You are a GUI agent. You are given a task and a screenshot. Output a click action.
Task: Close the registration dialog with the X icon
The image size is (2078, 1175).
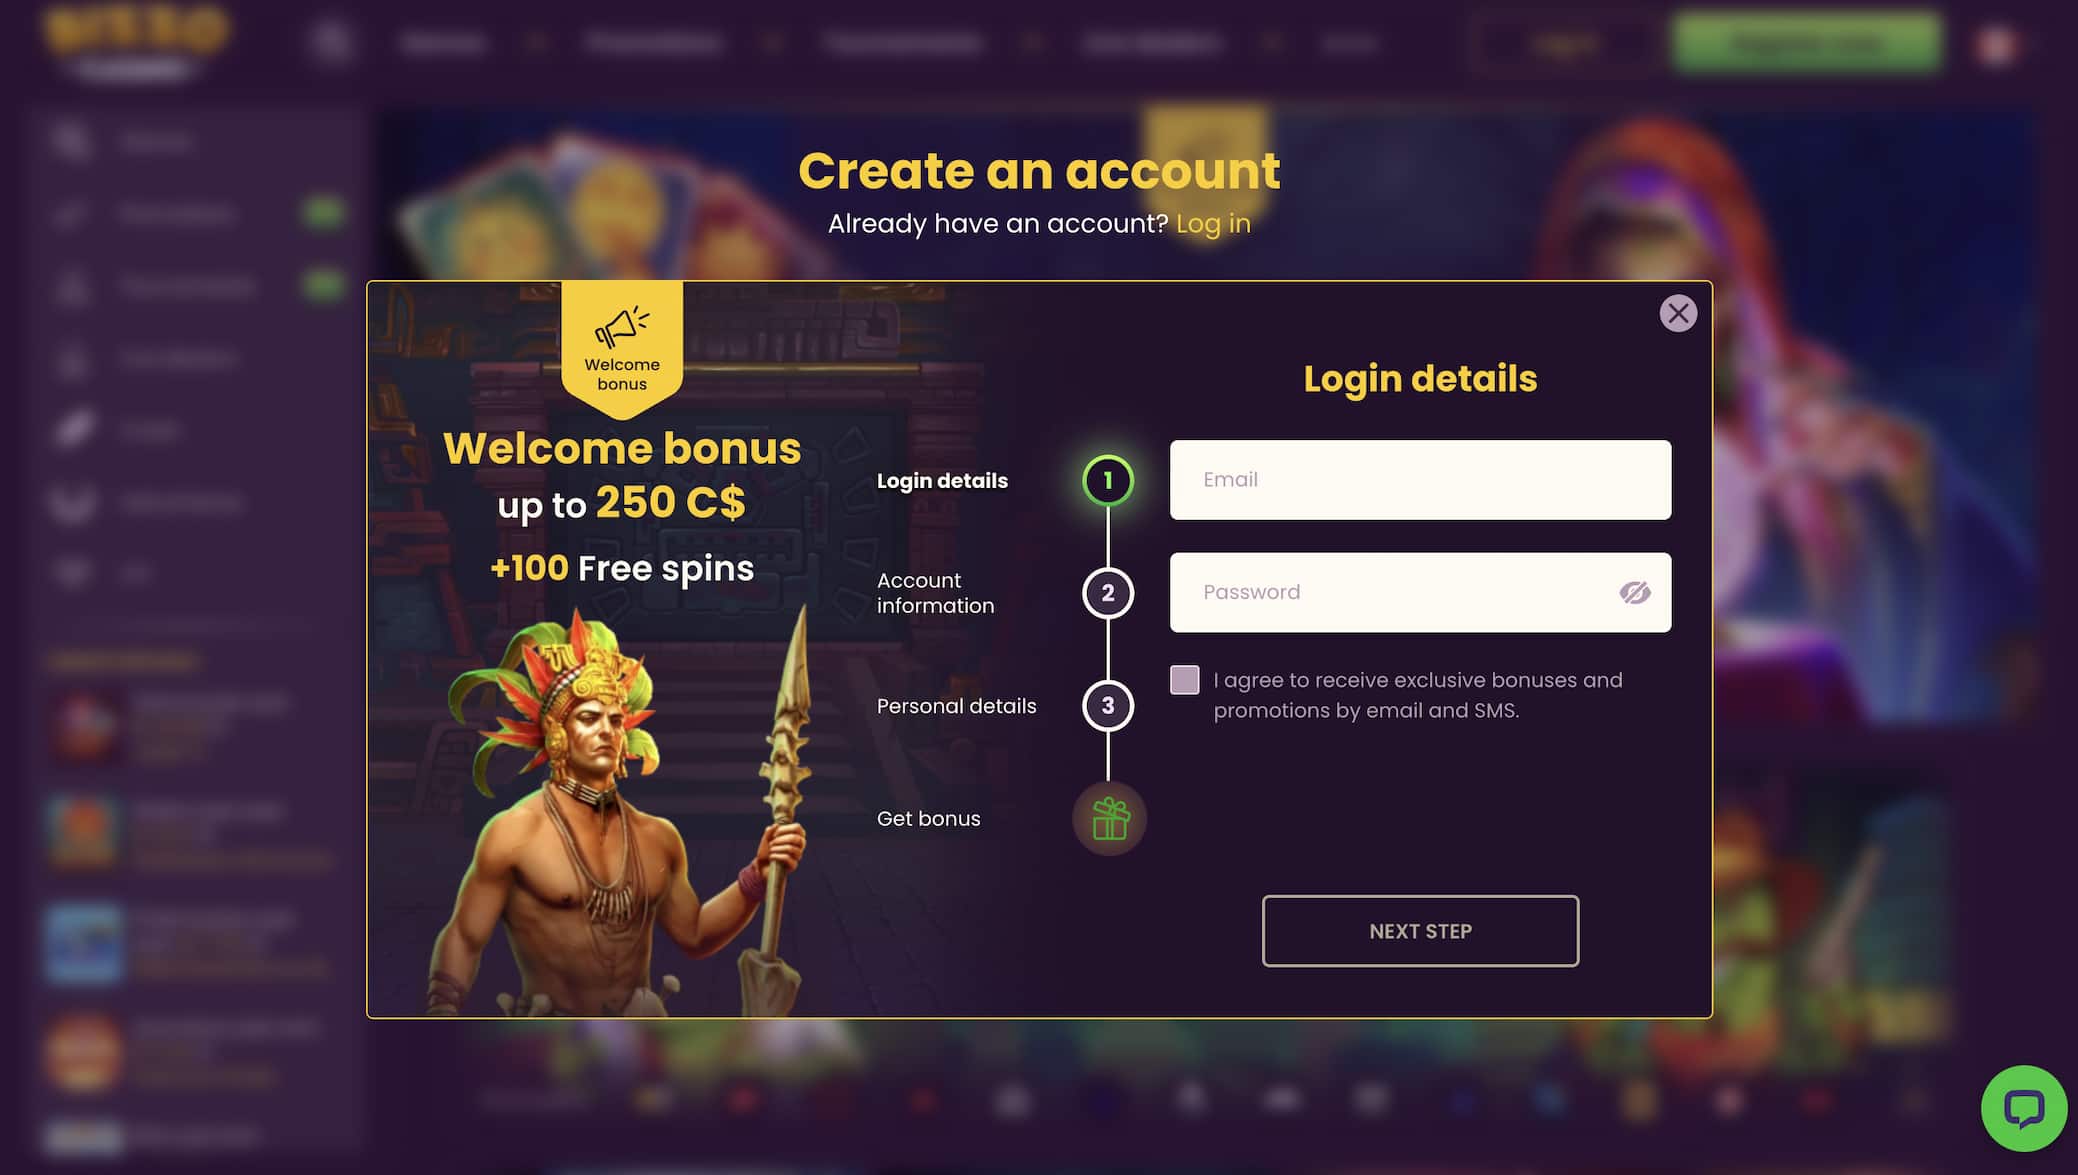[x=1678, y=313]
